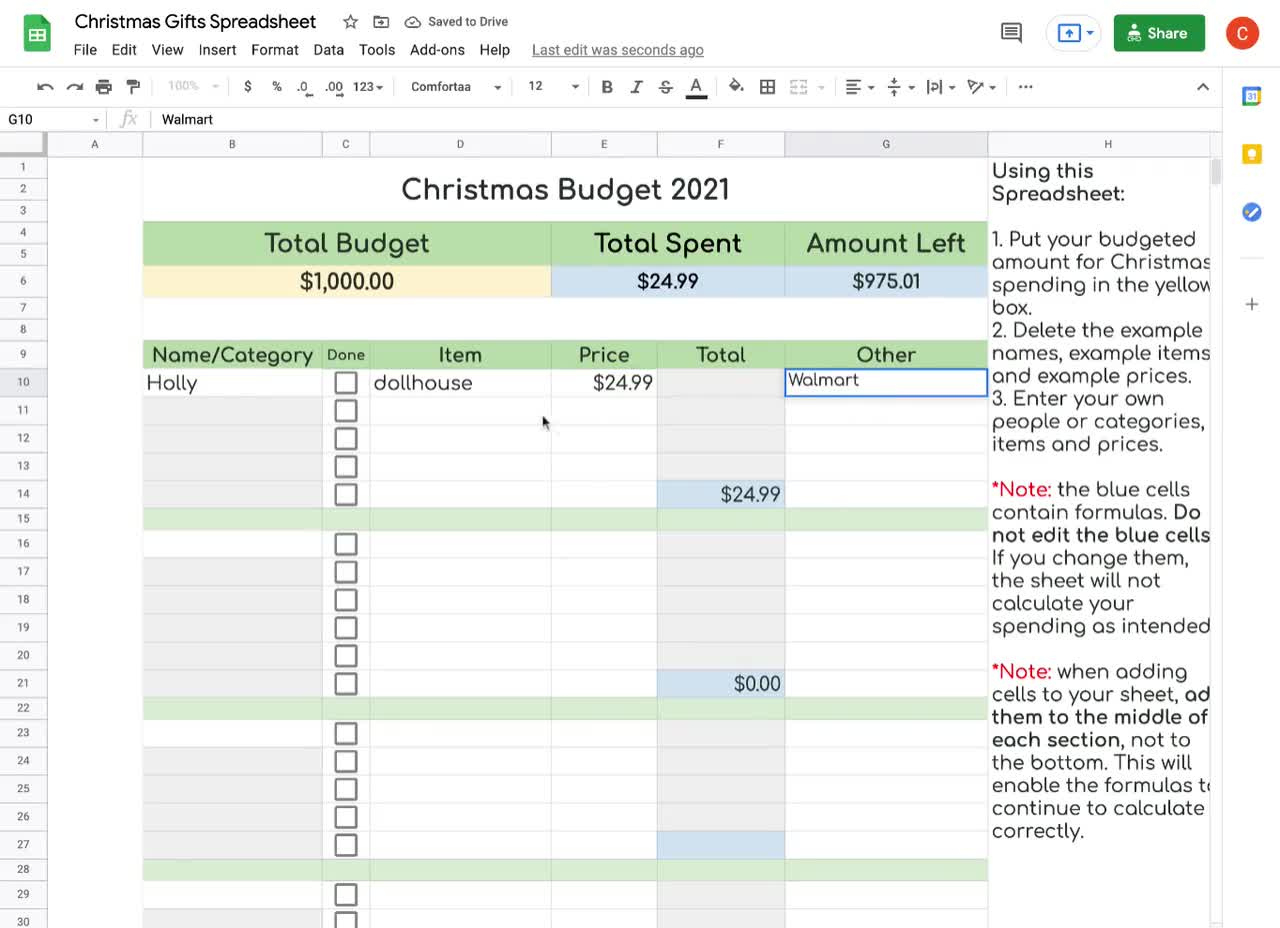Viewport: 1280px width, 928px height.
Task: Open the Comfortaa font dropdown
Action: coord(455,87)
